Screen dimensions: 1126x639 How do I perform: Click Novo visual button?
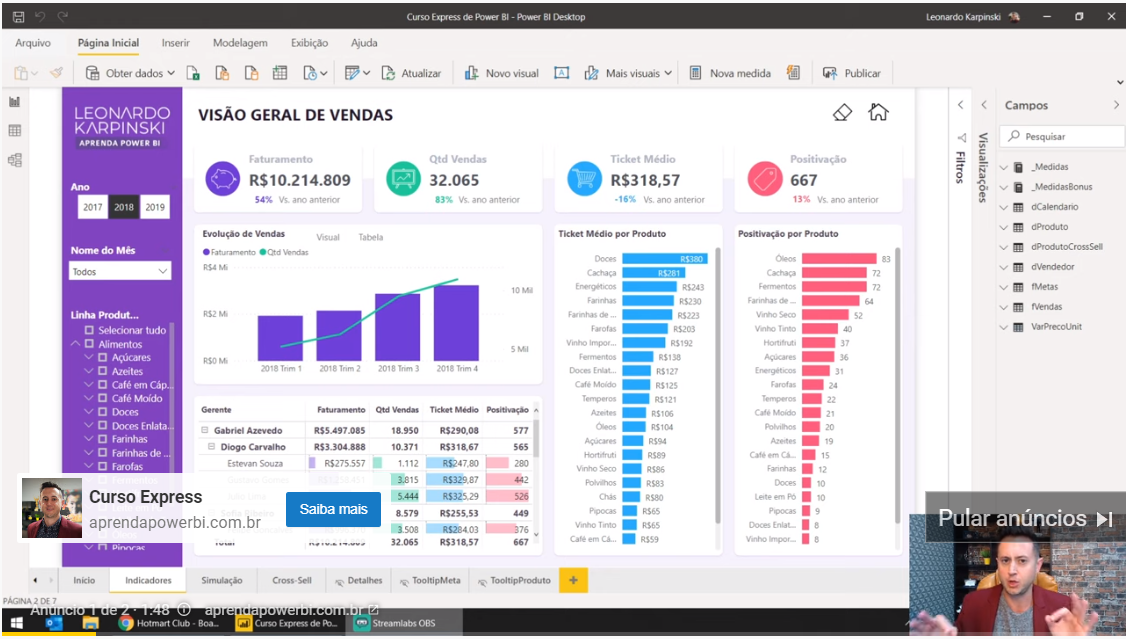tap(502, 73)
